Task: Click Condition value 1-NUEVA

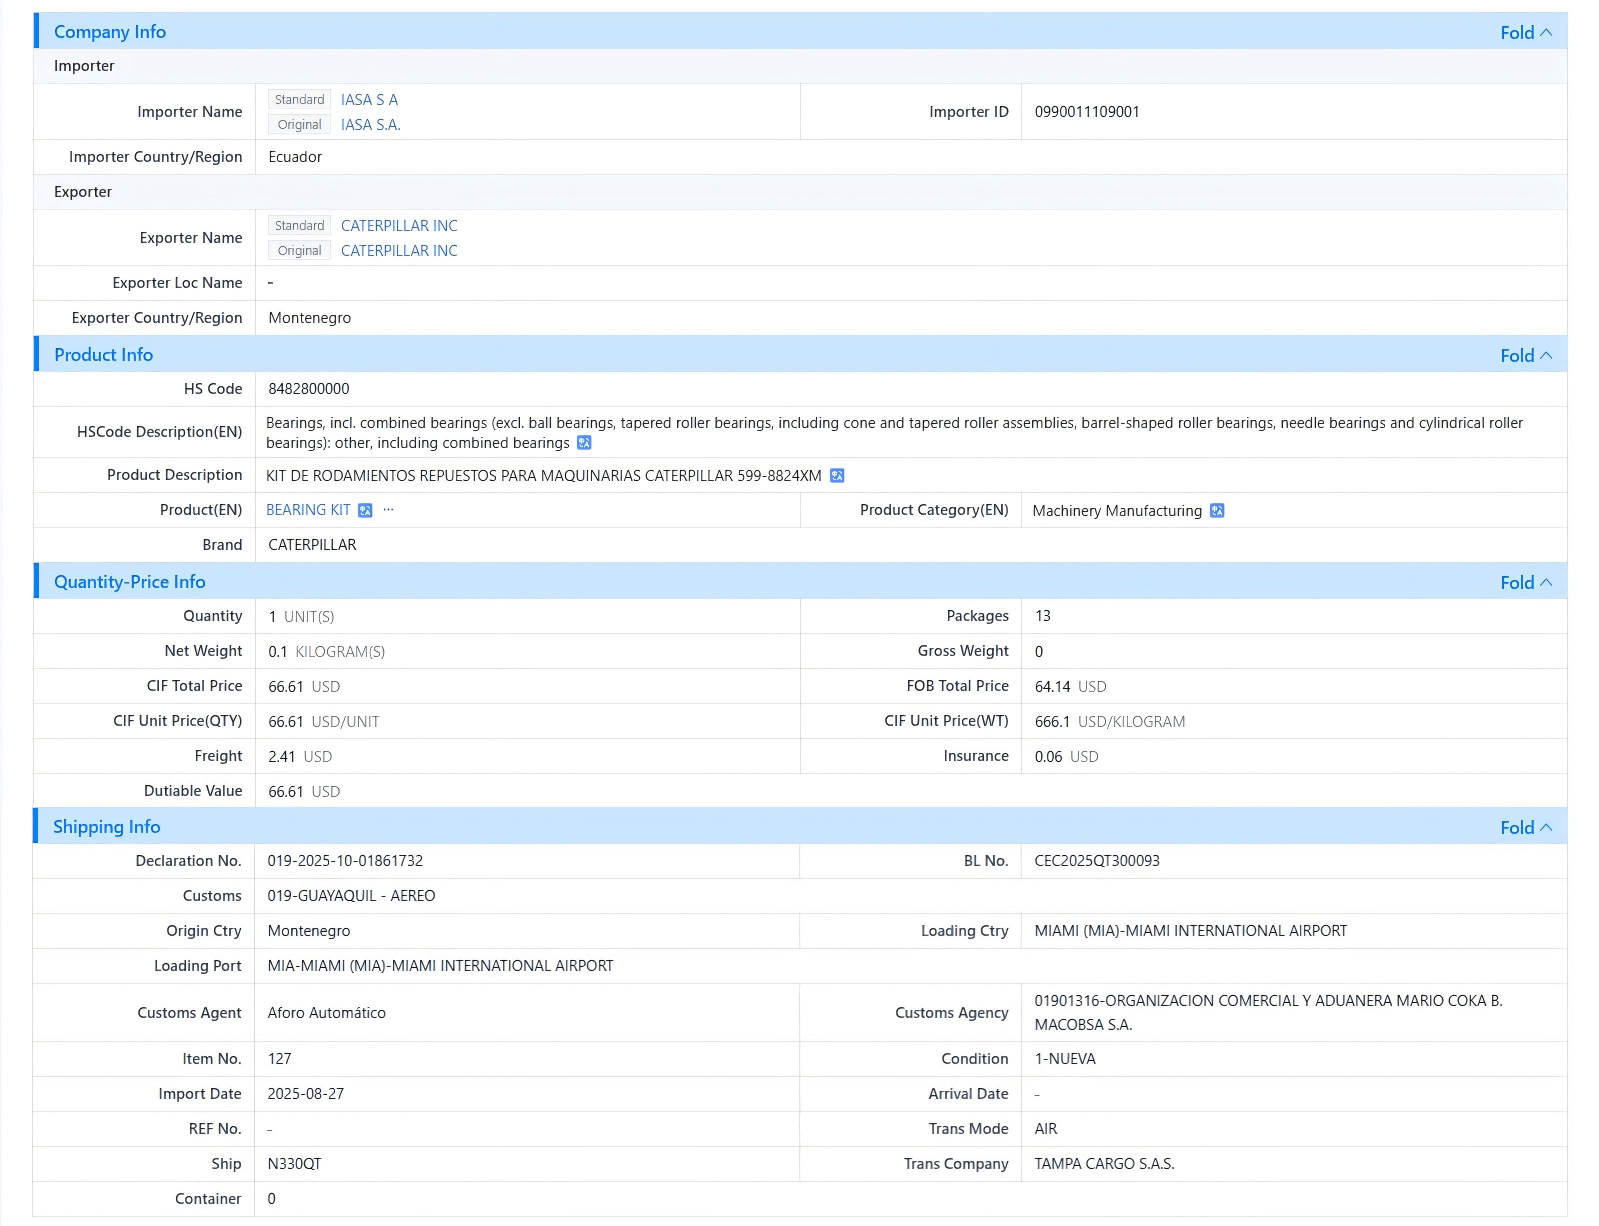Action: (1065, 1059)
